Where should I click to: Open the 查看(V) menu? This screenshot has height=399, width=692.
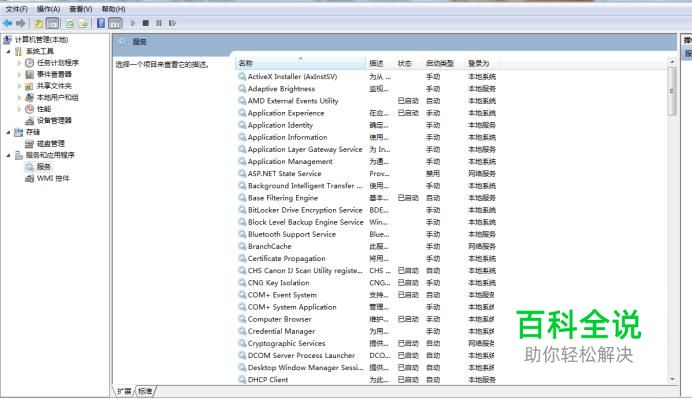click(81, 9)
